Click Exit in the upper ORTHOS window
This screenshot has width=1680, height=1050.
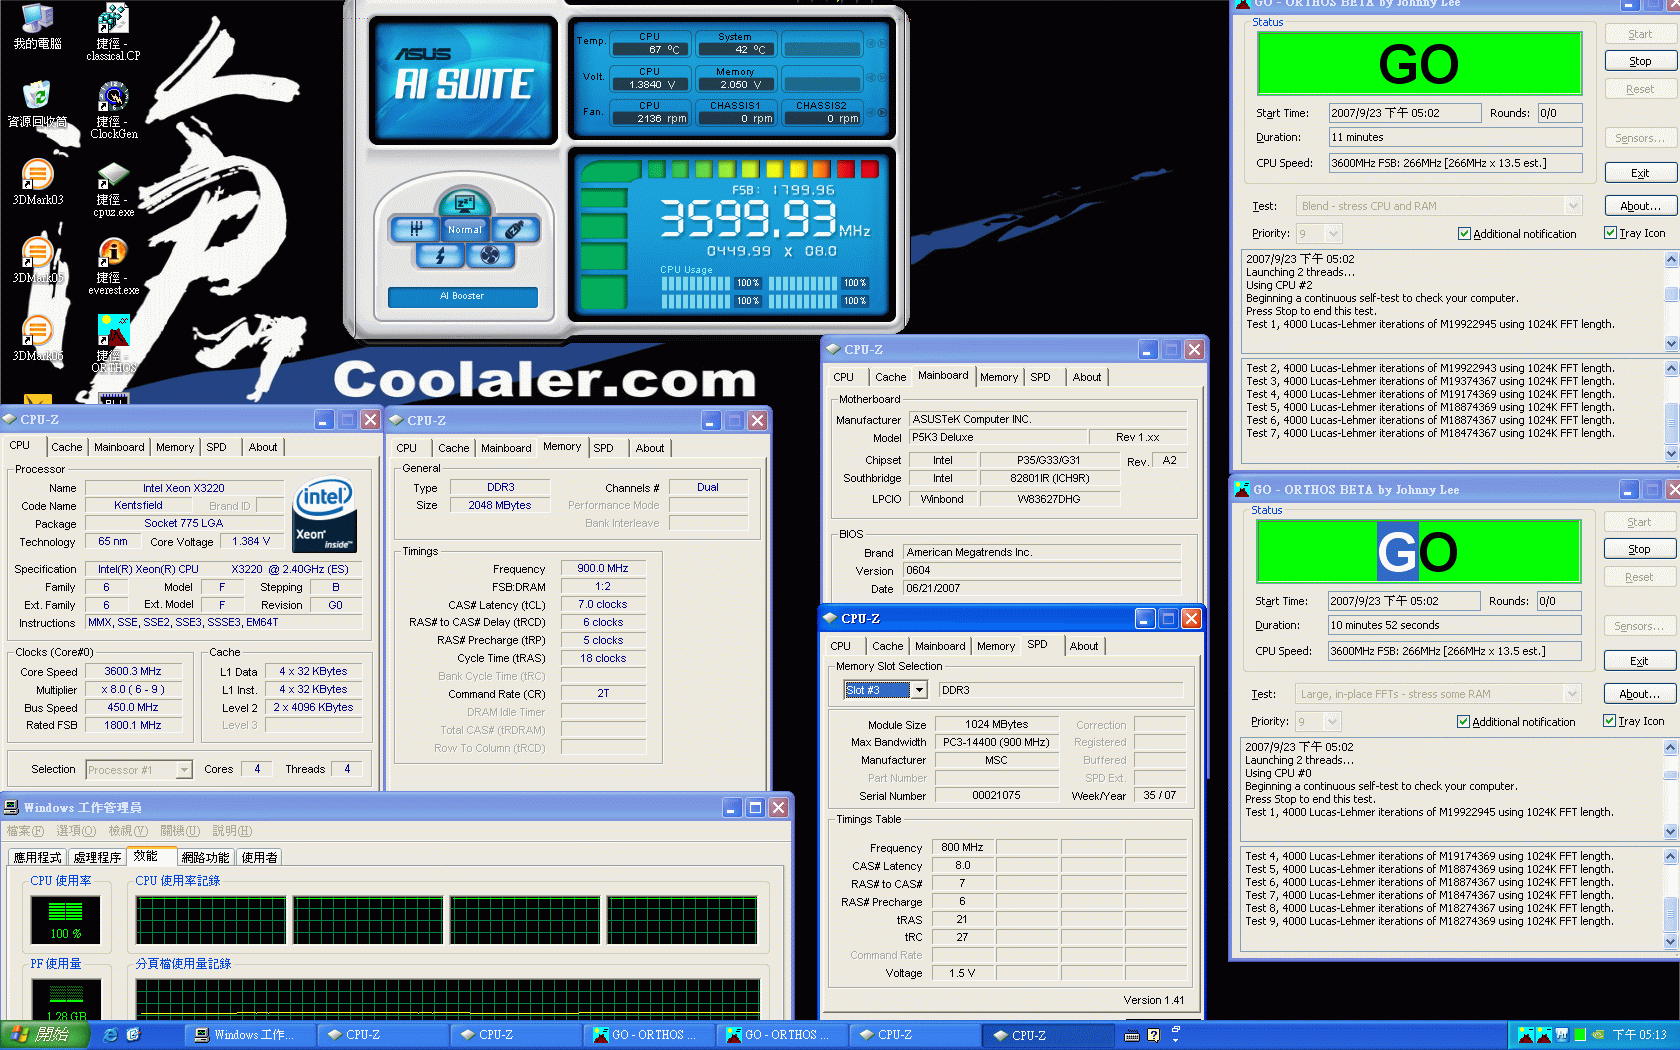tap(1640, 173)
